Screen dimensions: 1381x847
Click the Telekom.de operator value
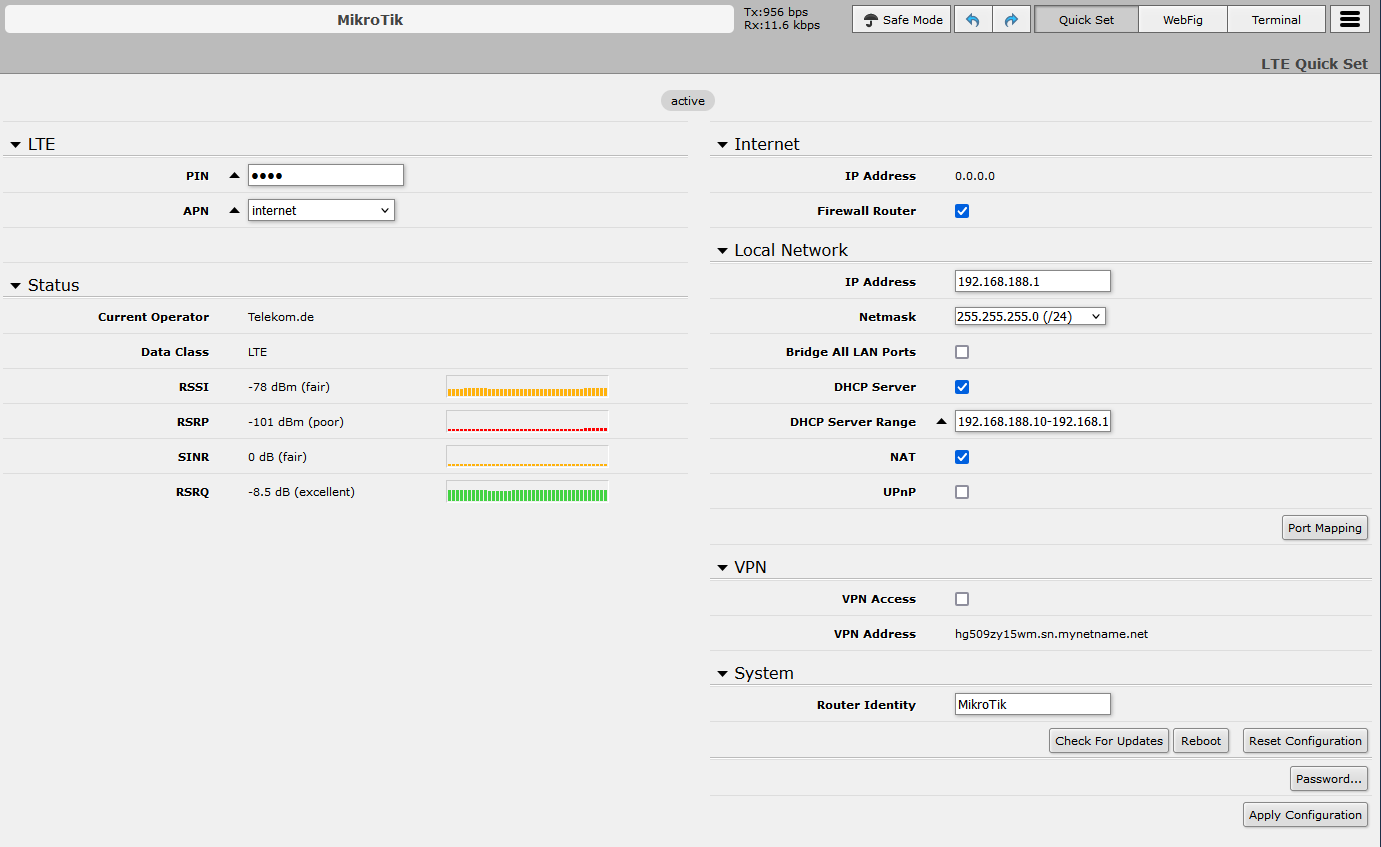[x=281, y=317]
